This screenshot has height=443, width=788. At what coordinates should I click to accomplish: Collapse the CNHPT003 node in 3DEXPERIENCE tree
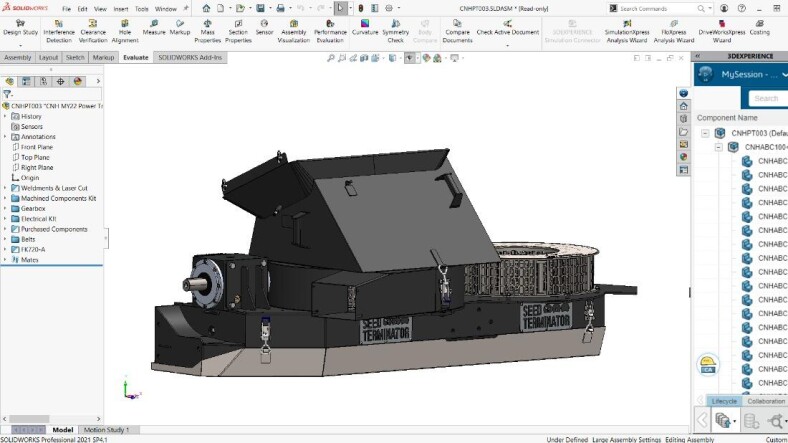[x=705, y=132]
